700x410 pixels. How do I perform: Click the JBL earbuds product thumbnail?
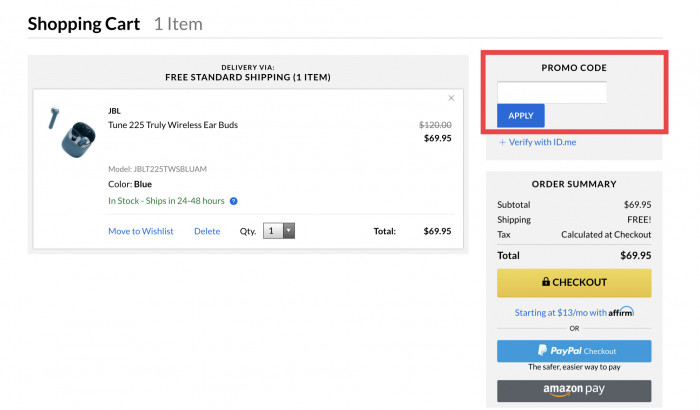point(69,134)
